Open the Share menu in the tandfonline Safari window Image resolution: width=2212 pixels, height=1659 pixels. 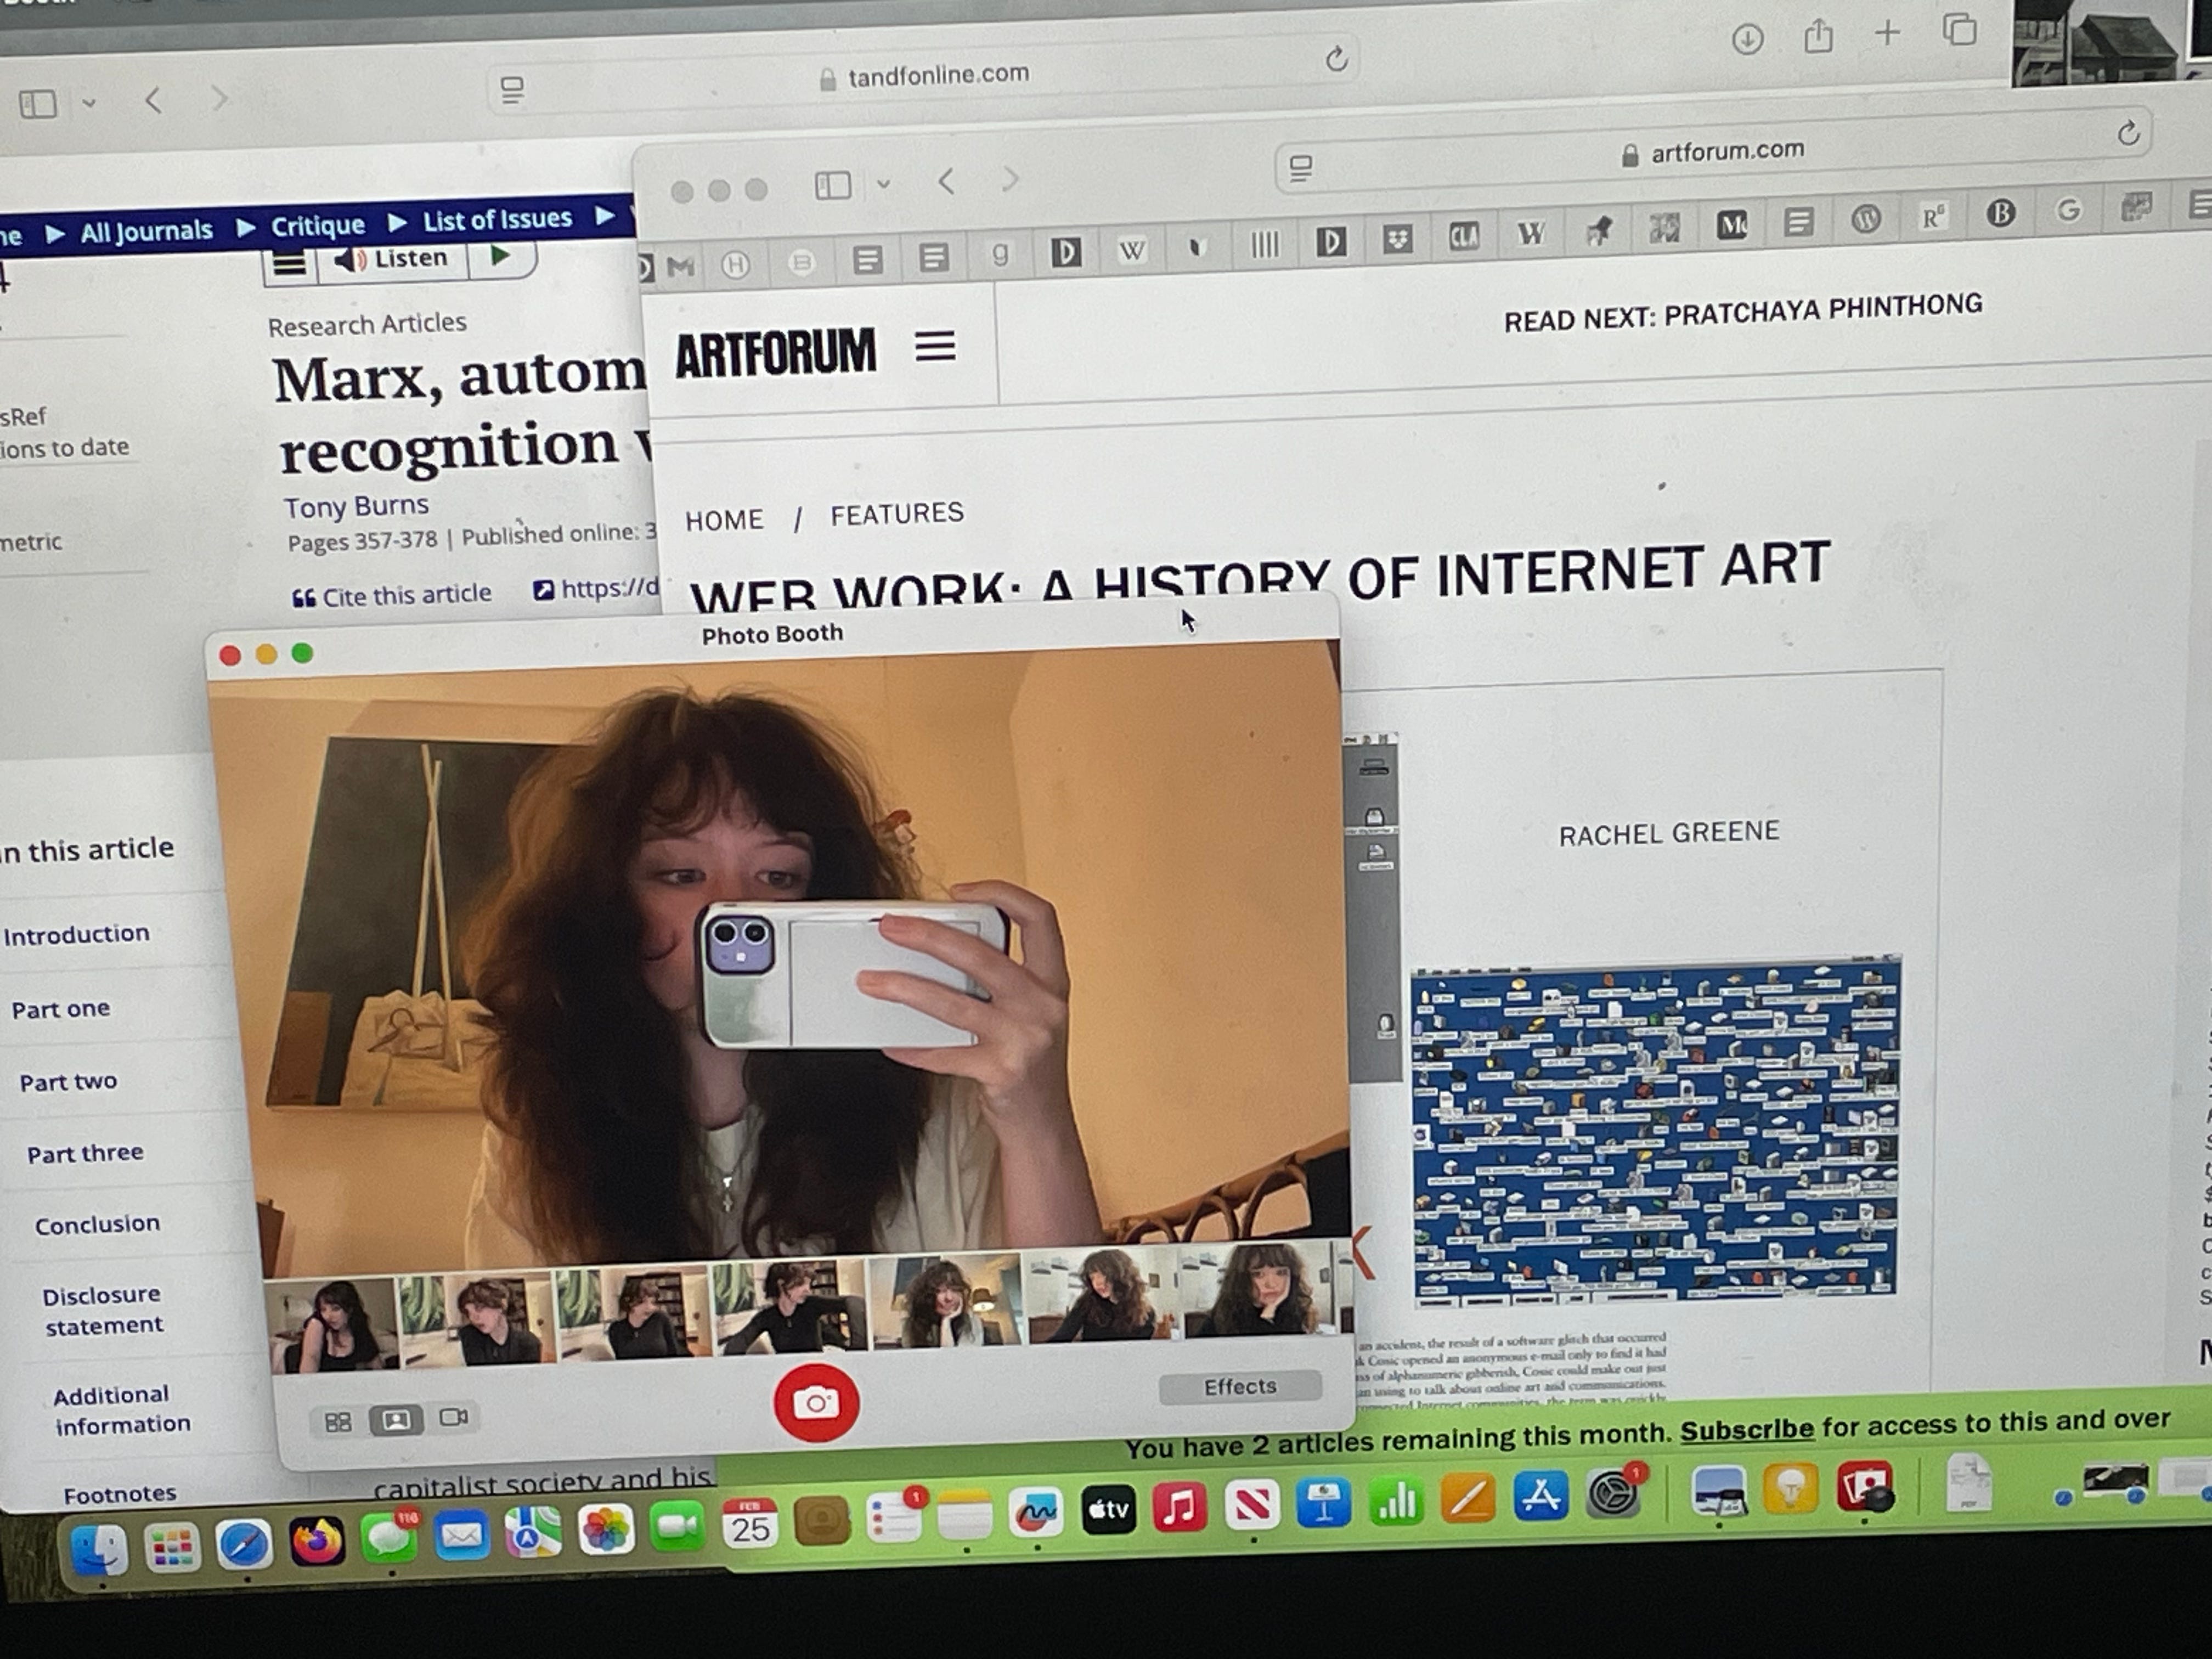pyautogui.click(x=1818, y=36)
